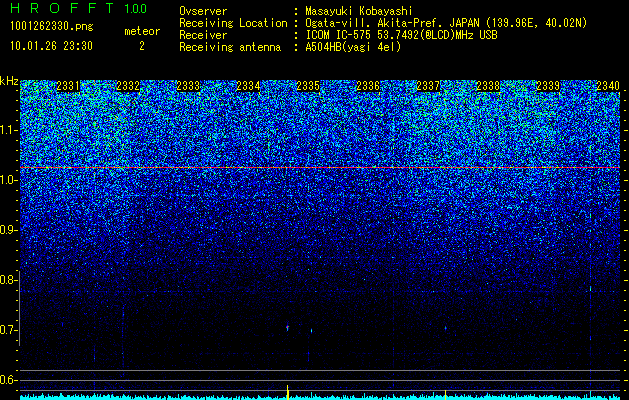Viewport: 629px width, 400px height.
Task: Click the small meteor echo right of 2335
Action: click(x=311, y=331)
